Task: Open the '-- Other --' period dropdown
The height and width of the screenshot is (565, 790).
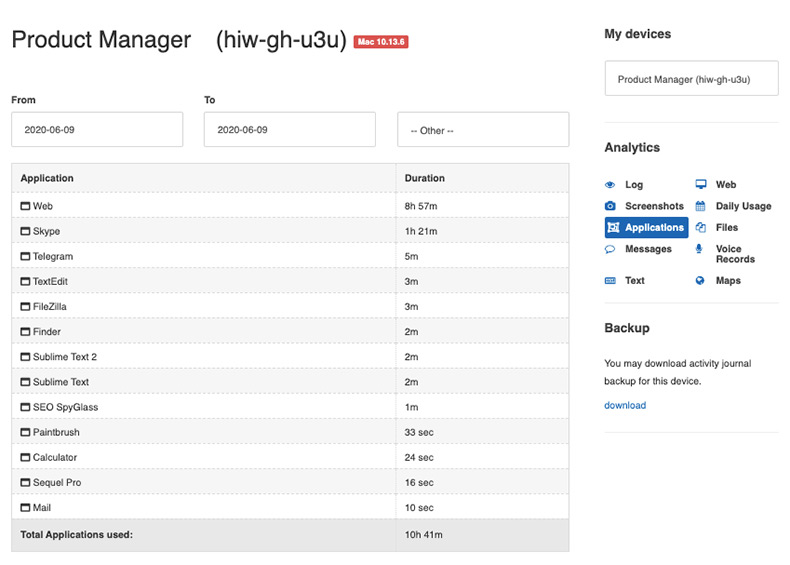Action: click(x=483, y=130)
